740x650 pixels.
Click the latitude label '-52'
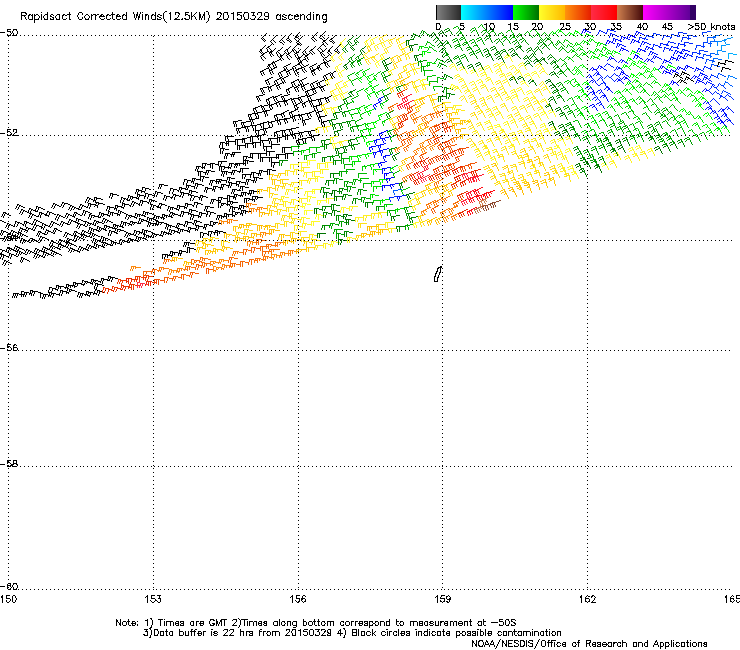(9, 133)
